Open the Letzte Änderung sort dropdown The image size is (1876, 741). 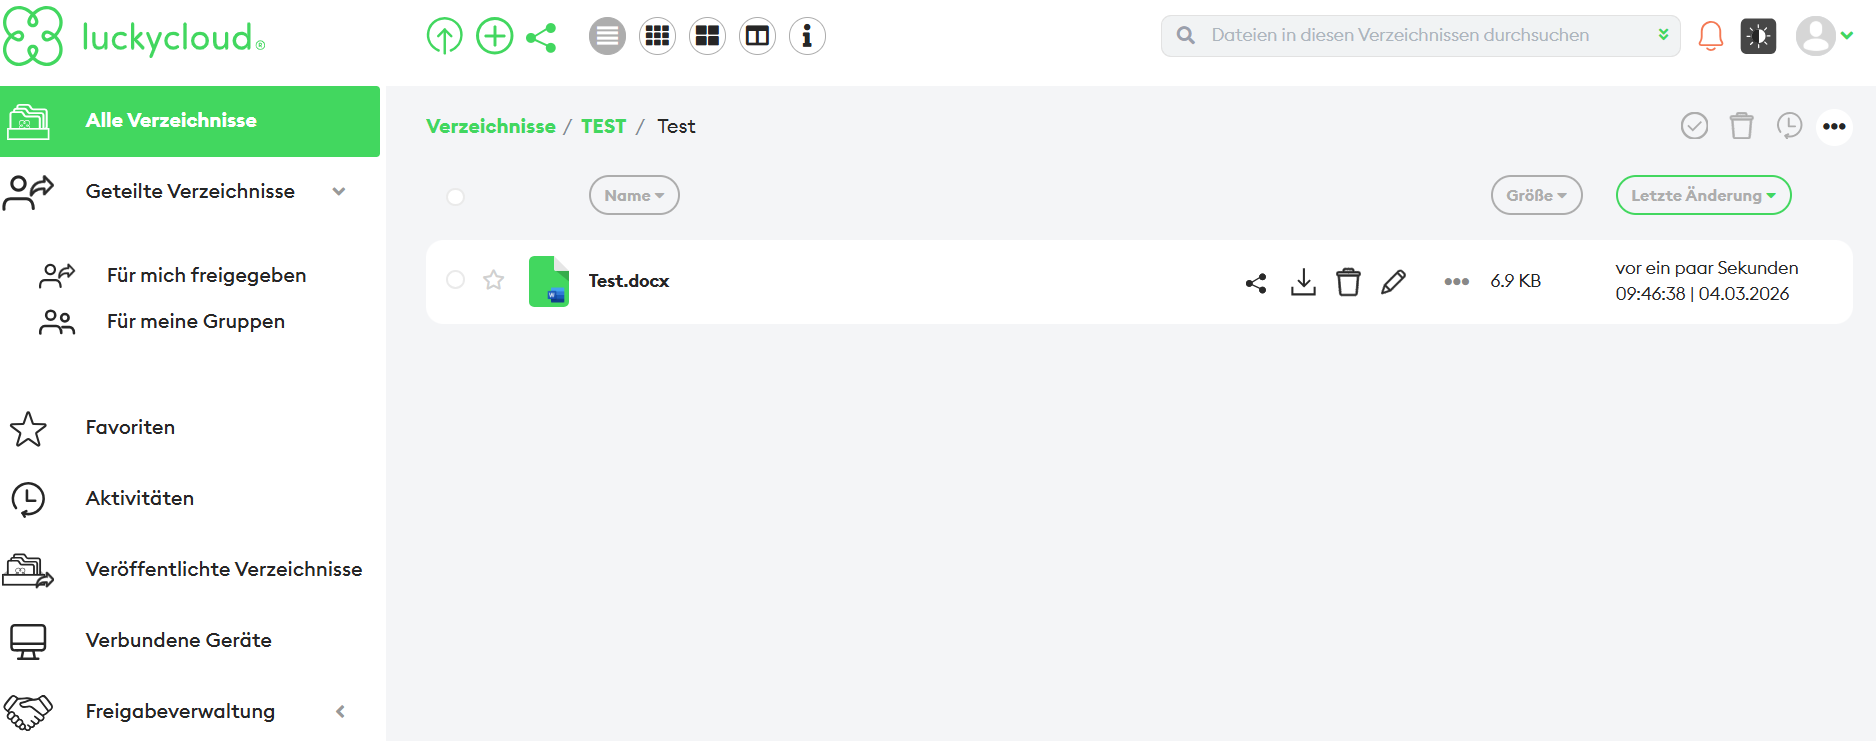[x=1703, y=196]
